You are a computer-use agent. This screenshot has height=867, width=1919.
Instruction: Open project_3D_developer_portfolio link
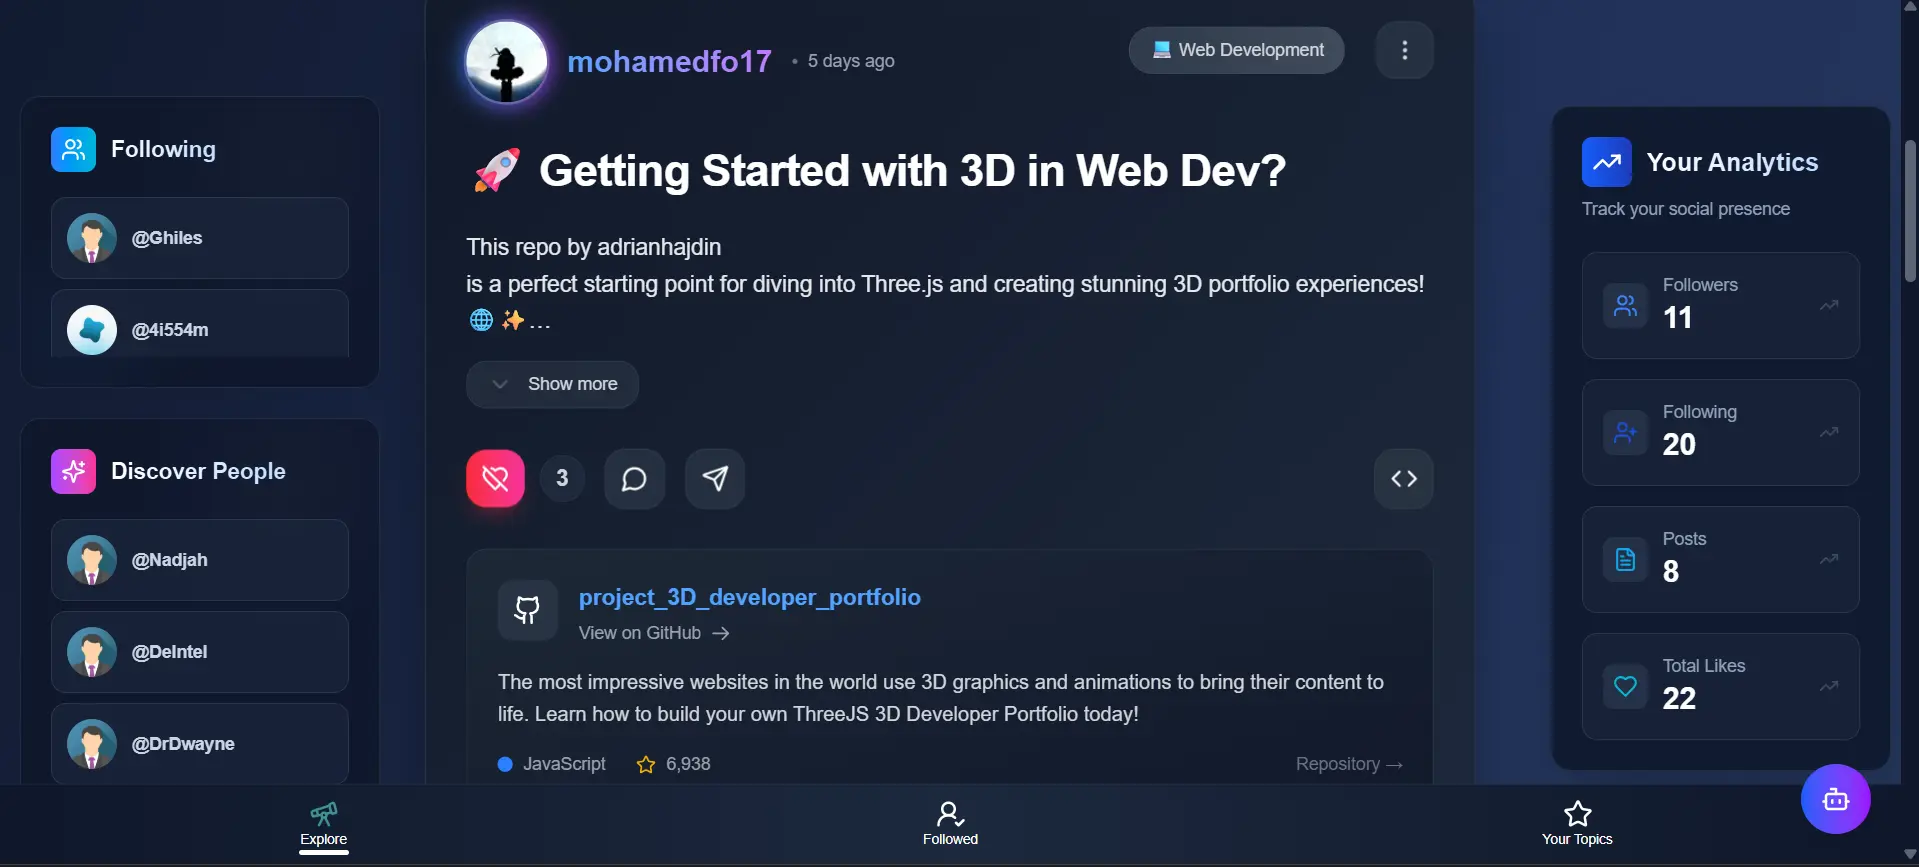[x=749, y=597]
